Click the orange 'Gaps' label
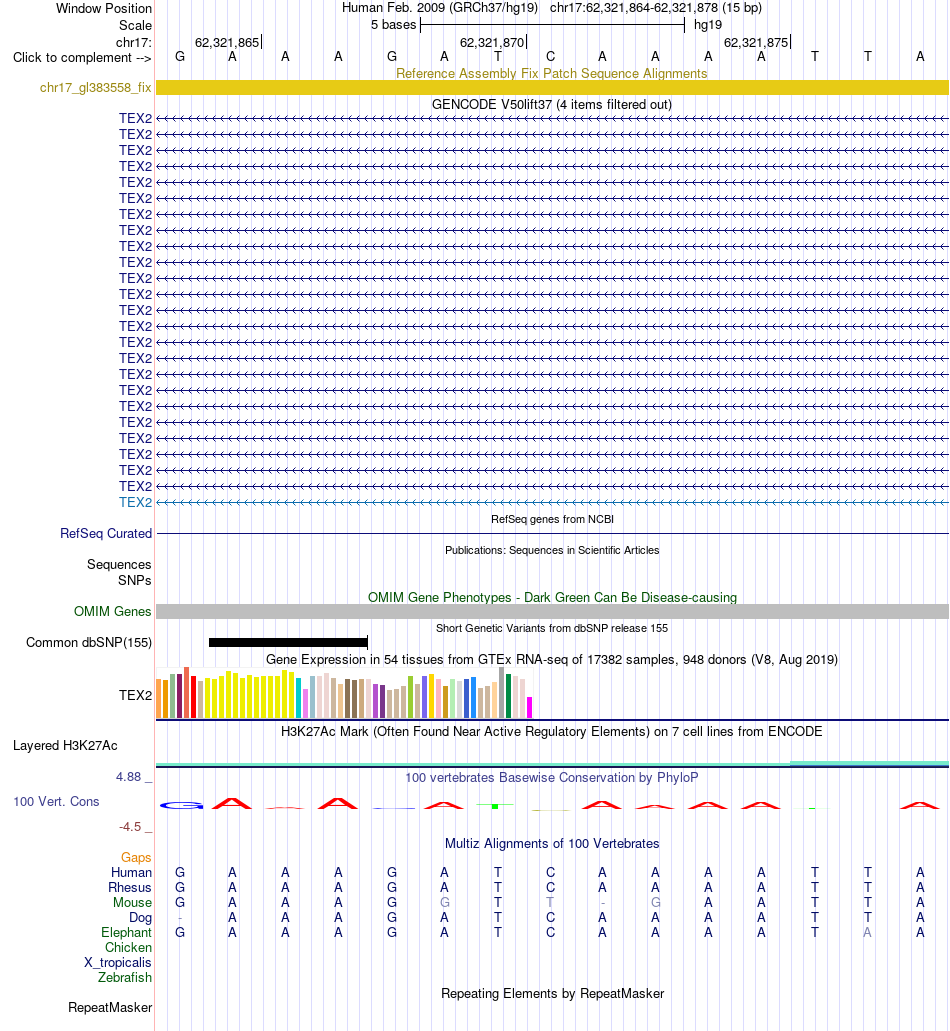 point(136,857)
